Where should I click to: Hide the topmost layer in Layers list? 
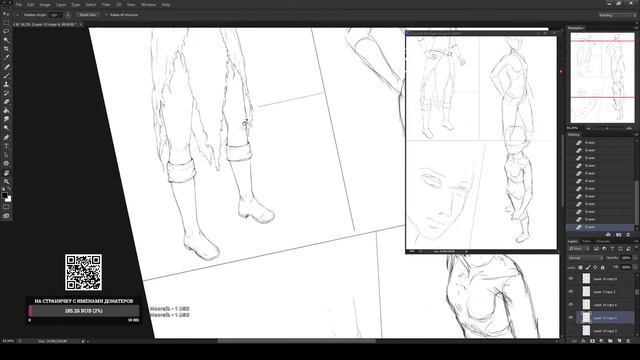click(571, 279)
